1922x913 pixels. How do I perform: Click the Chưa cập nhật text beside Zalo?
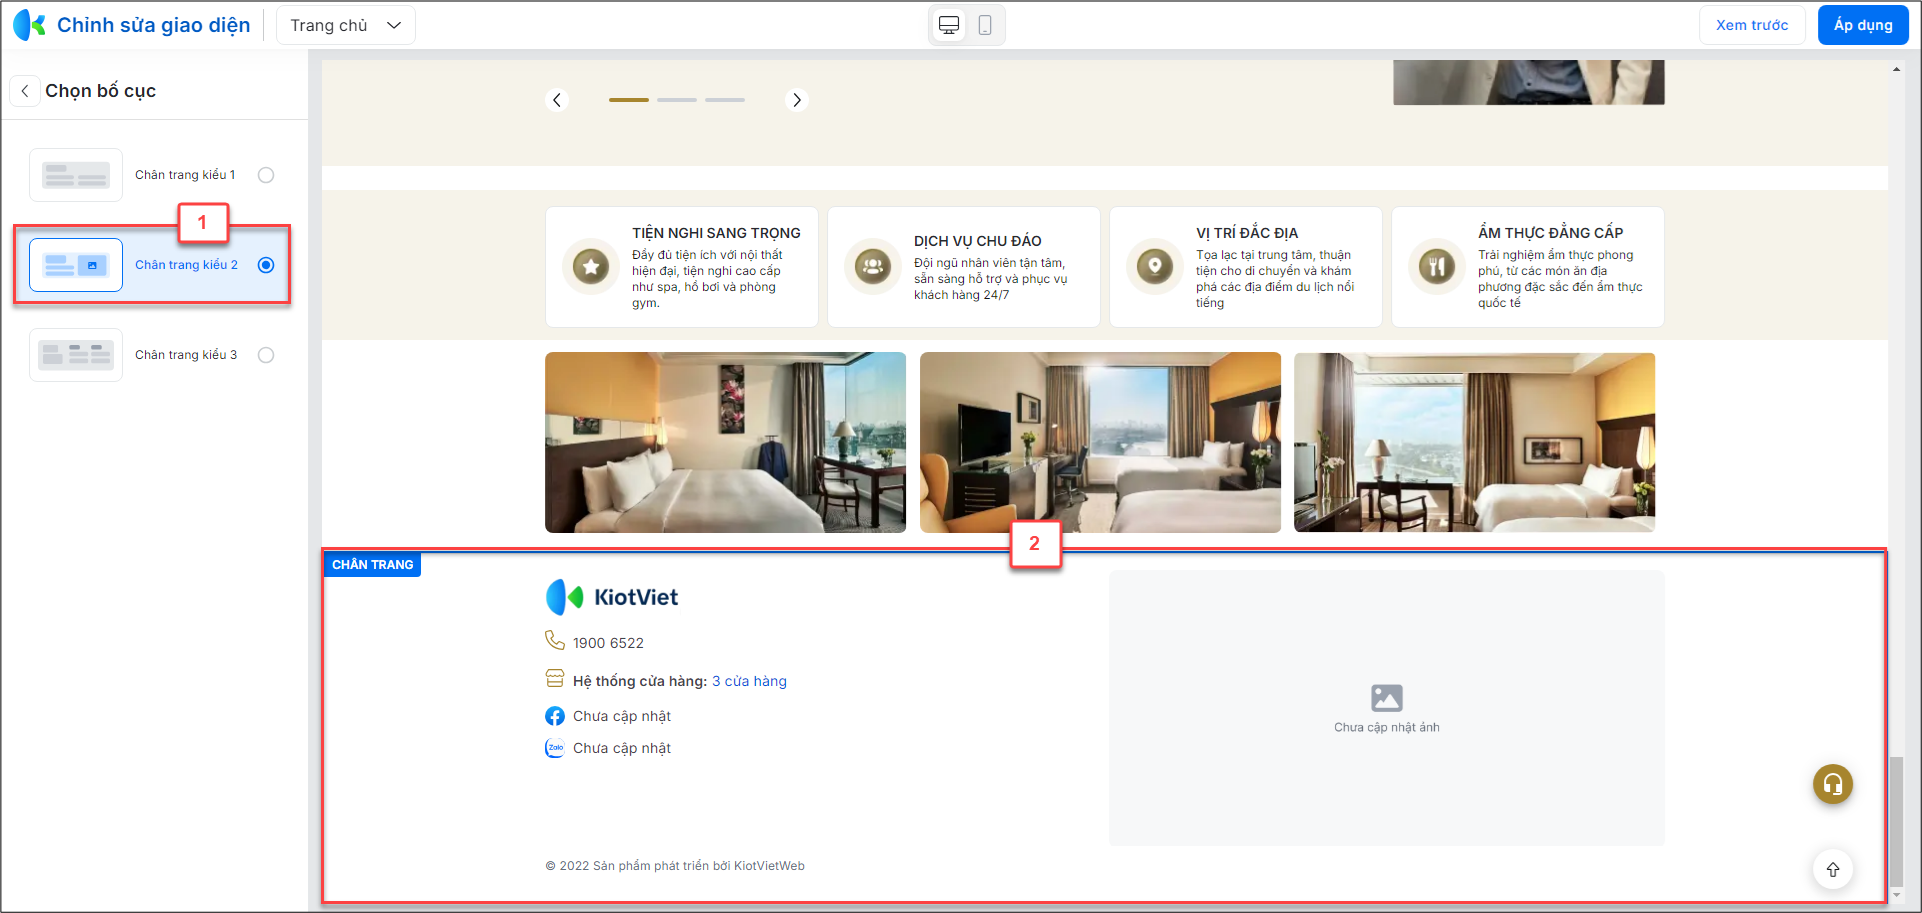pos(622,748)
